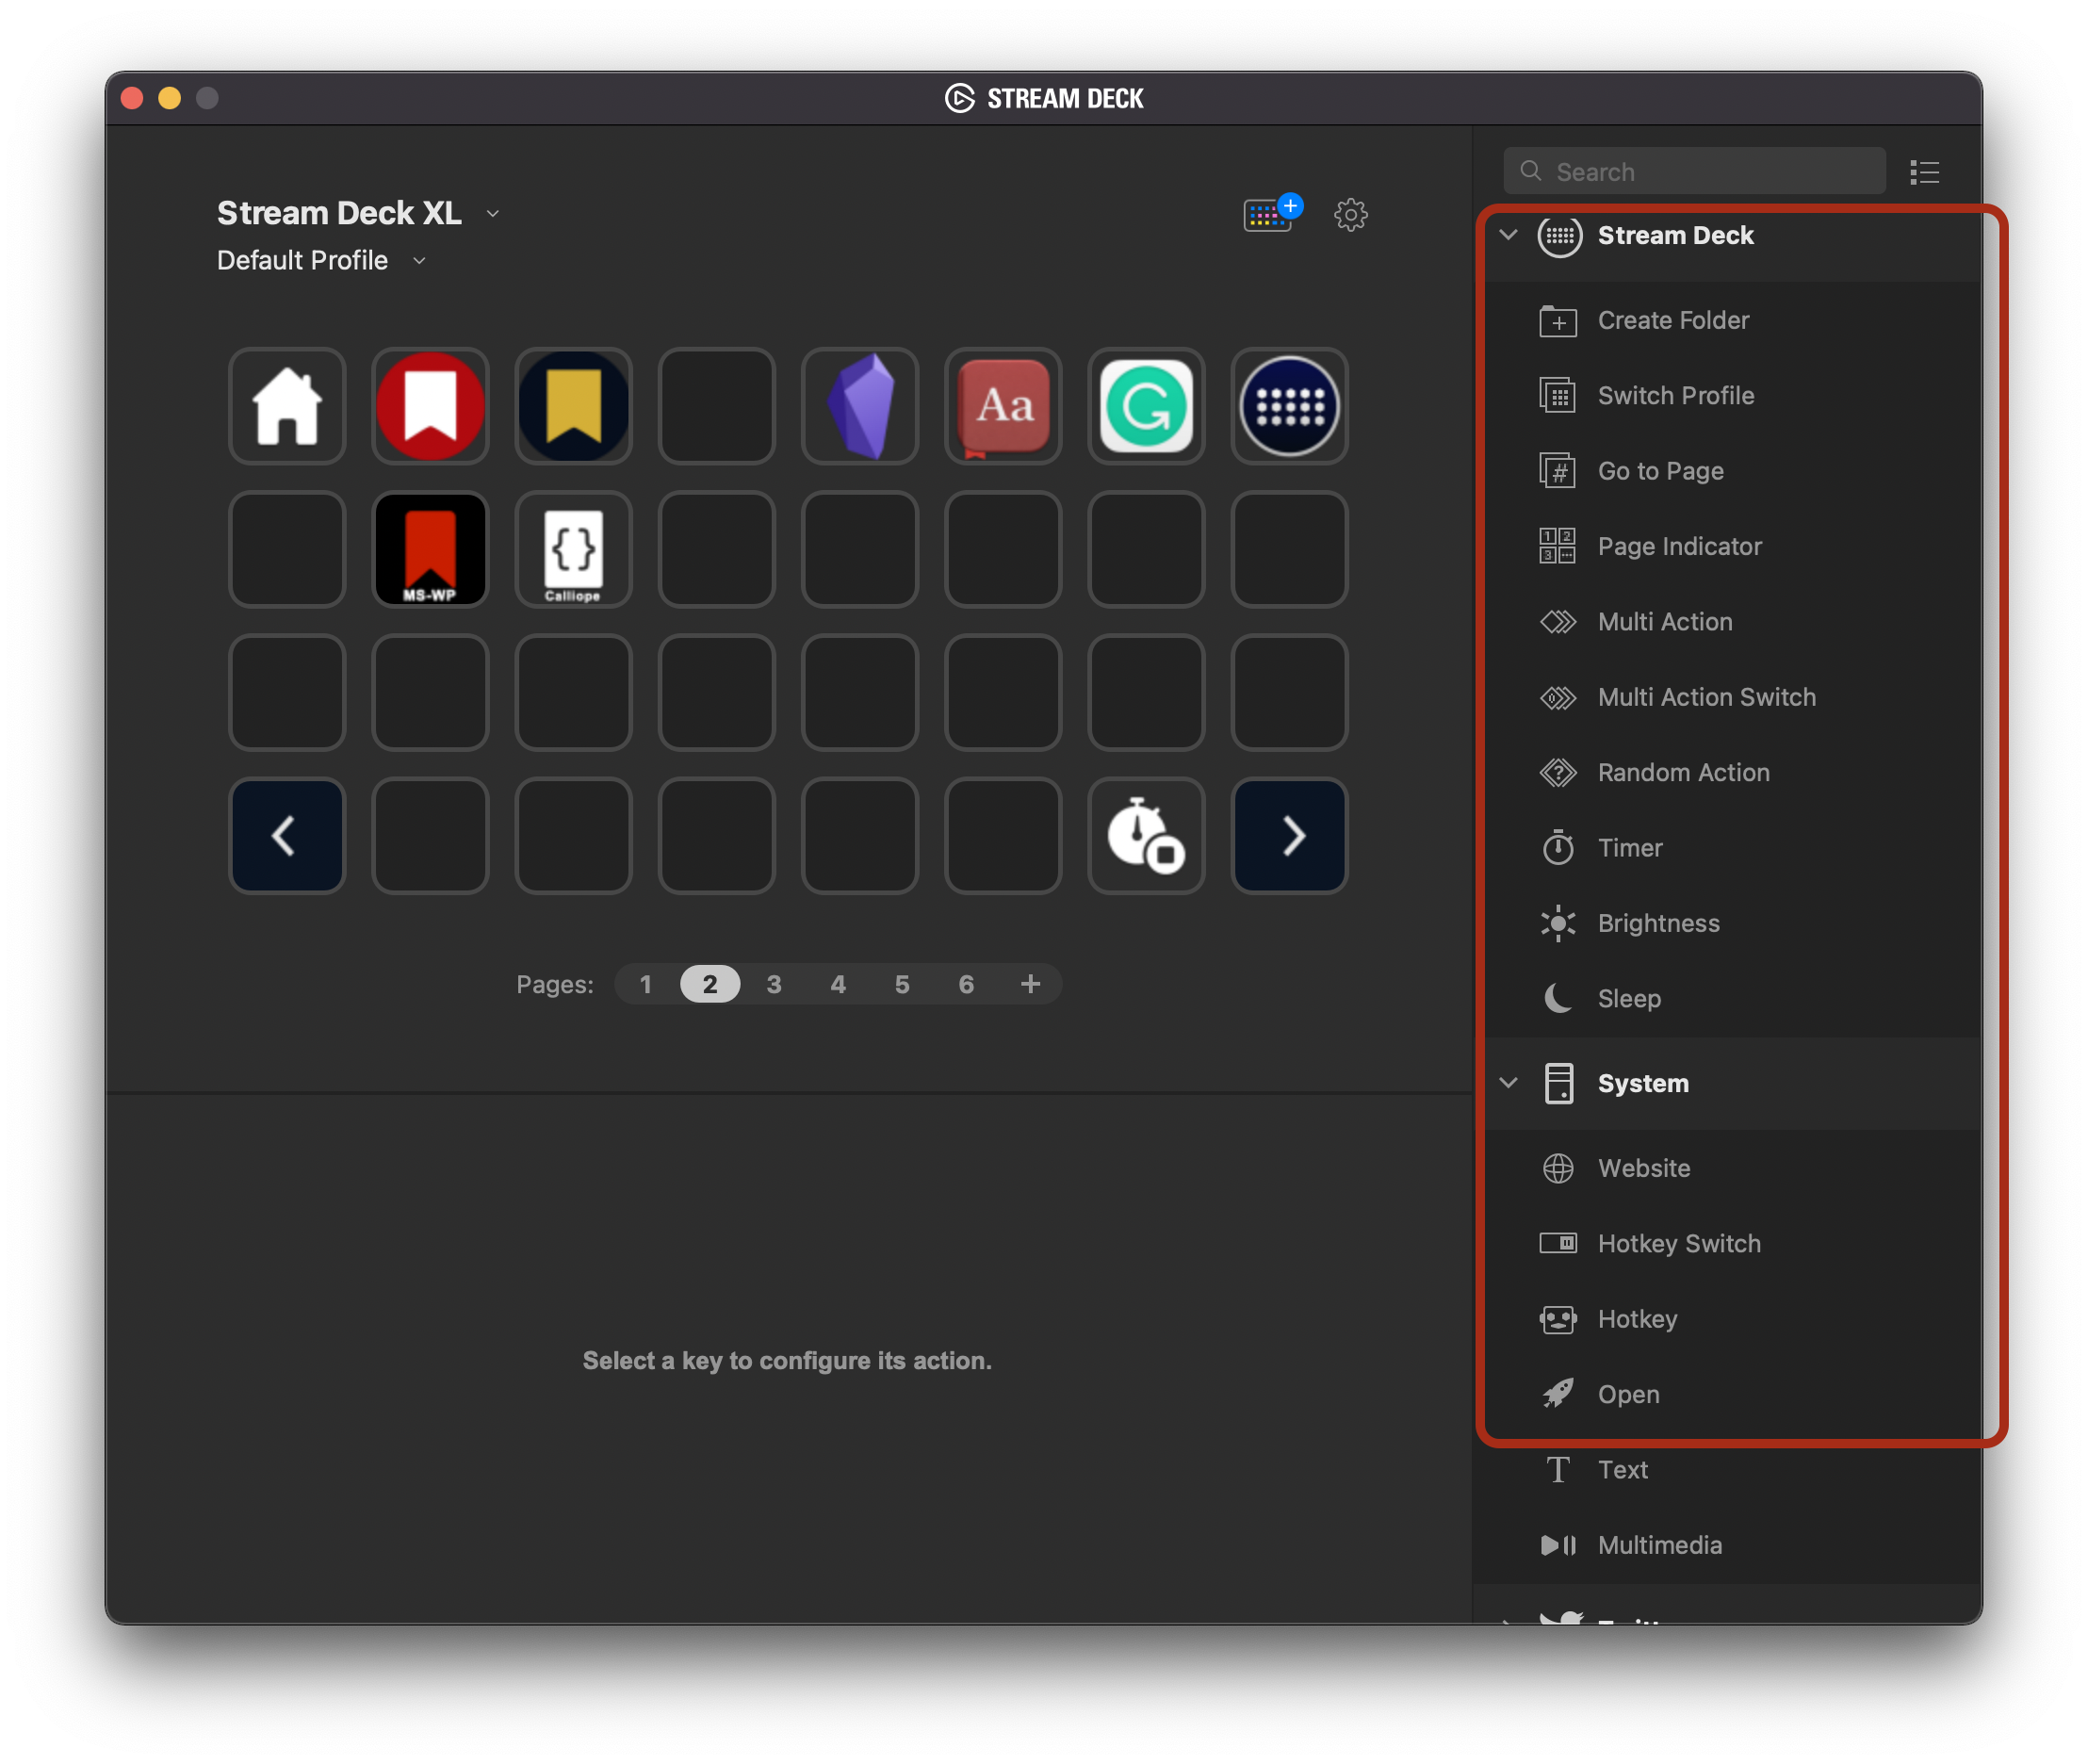
Task: Select the yellow bookmark key
Action: [573, 406]
